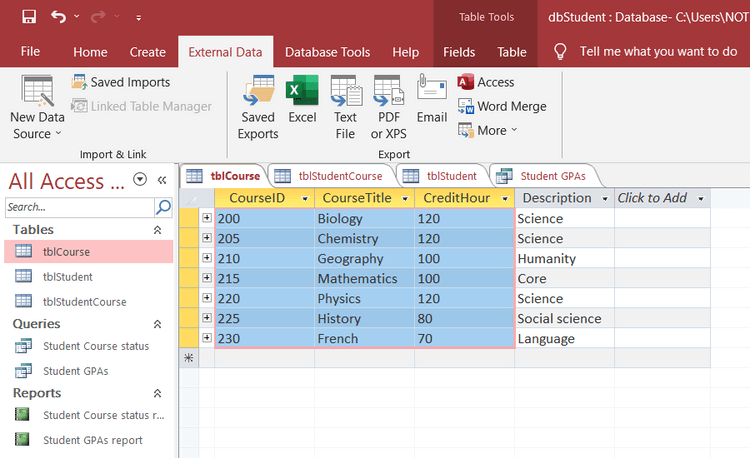Click the Word Merge export icon
This screenshot has width=750, height=458.
465,106
